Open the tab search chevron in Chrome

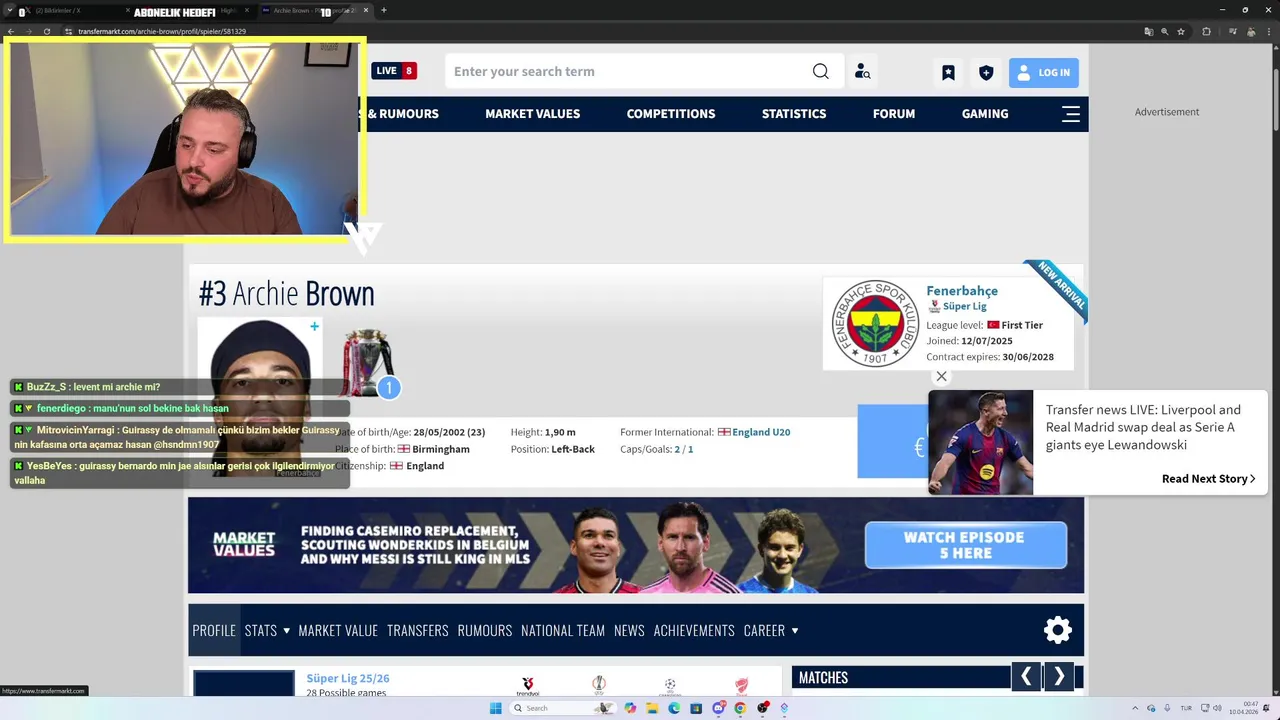coord(9,10)
